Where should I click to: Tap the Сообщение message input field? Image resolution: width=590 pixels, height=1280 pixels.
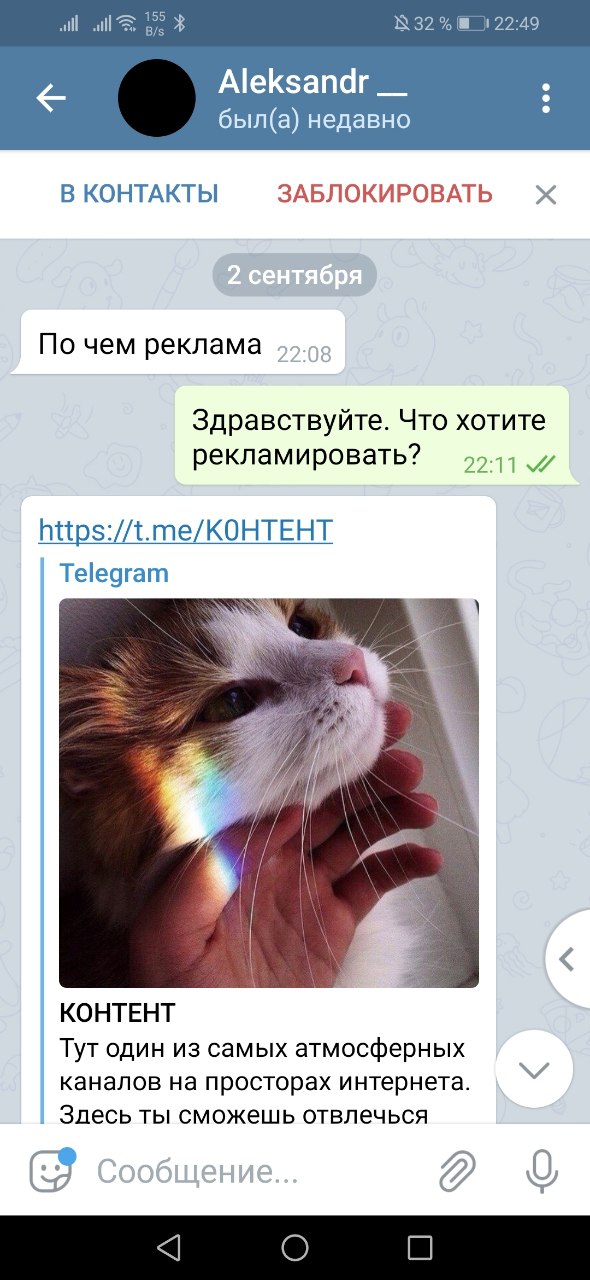[255, 1171]
